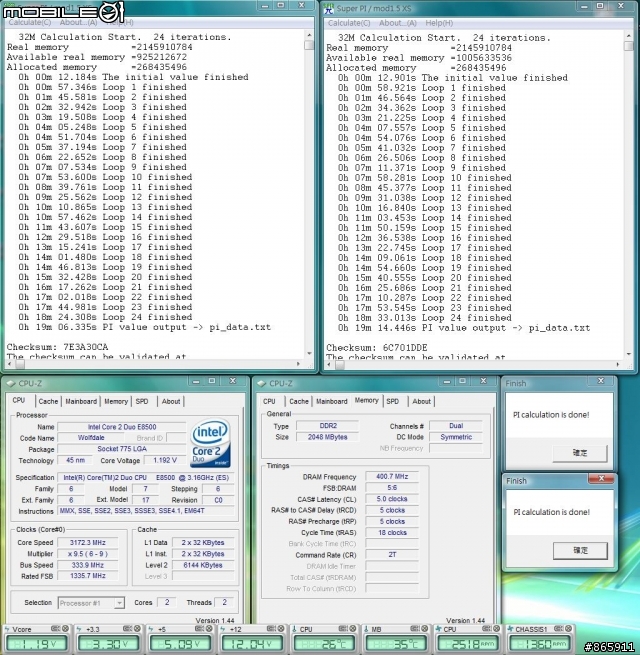
Task: Switch to SPD tab in left CPU-Z
Action: (x=142, y=401)
